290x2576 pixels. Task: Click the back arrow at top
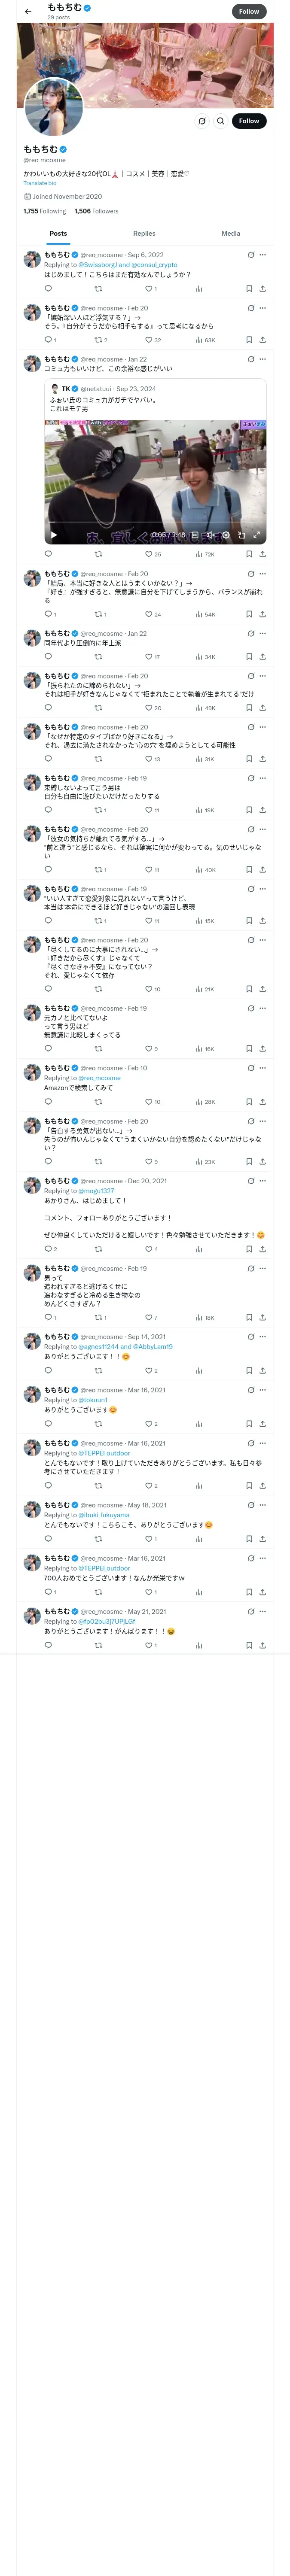click(x=28, y=12)
